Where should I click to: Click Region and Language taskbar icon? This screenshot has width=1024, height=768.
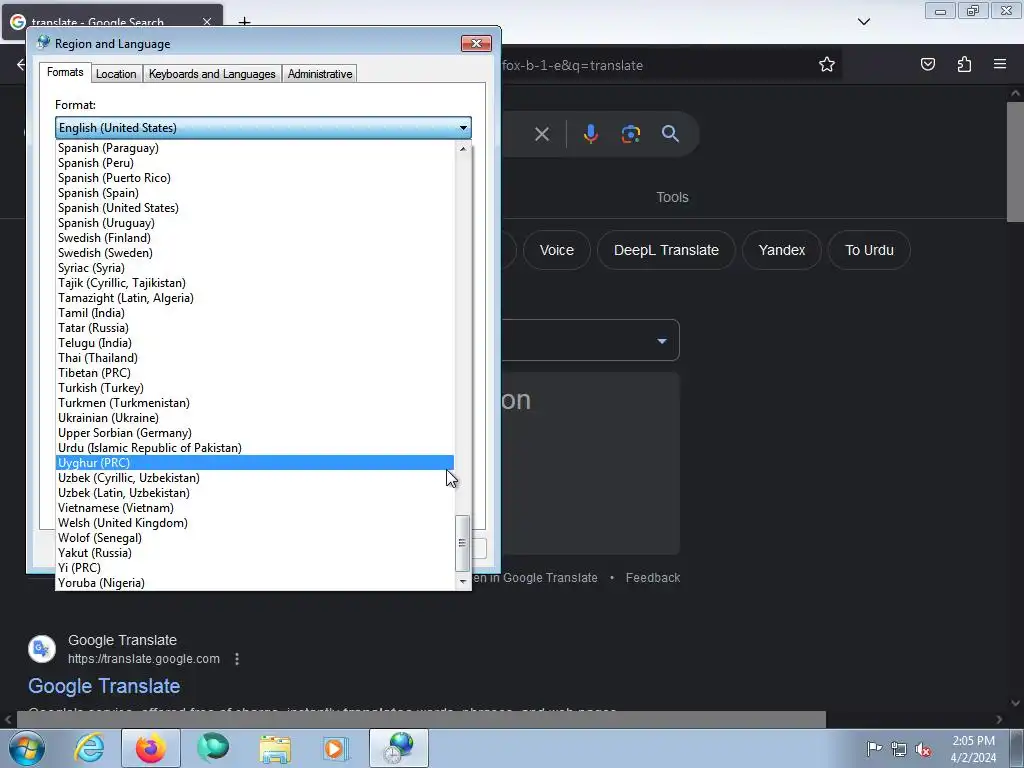(398, 748)
